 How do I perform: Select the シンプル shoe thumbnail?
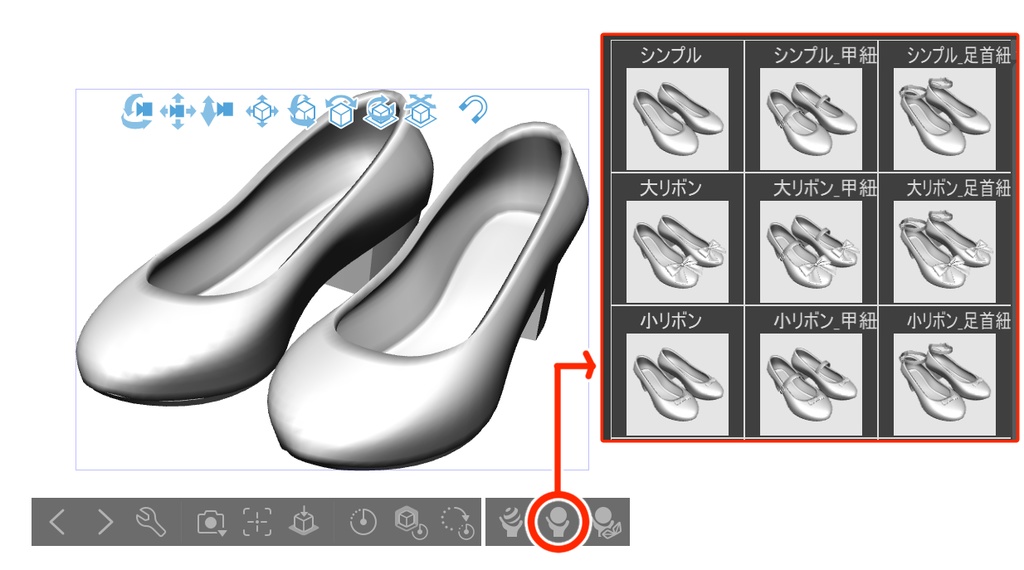(x=677, y=119)
